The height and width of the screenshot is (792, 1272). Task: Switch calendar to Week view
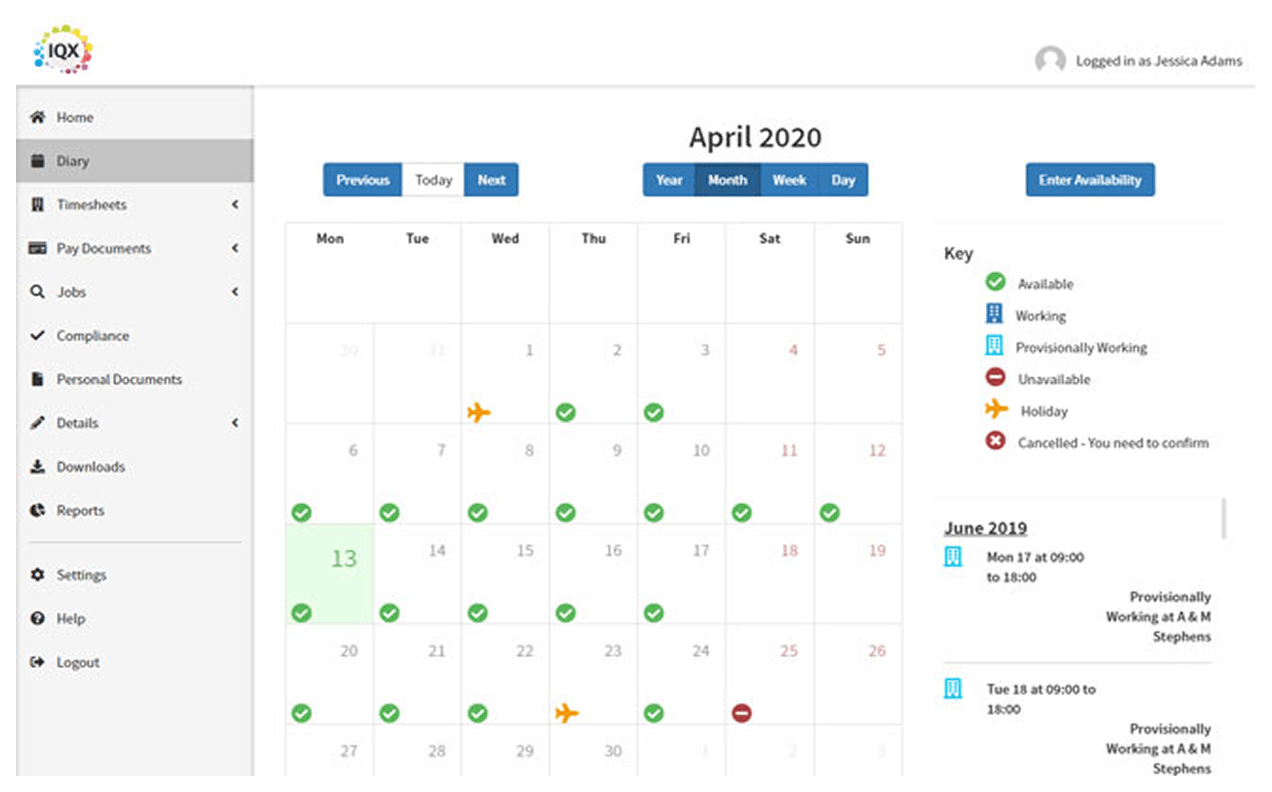click(x=789, y=180)
